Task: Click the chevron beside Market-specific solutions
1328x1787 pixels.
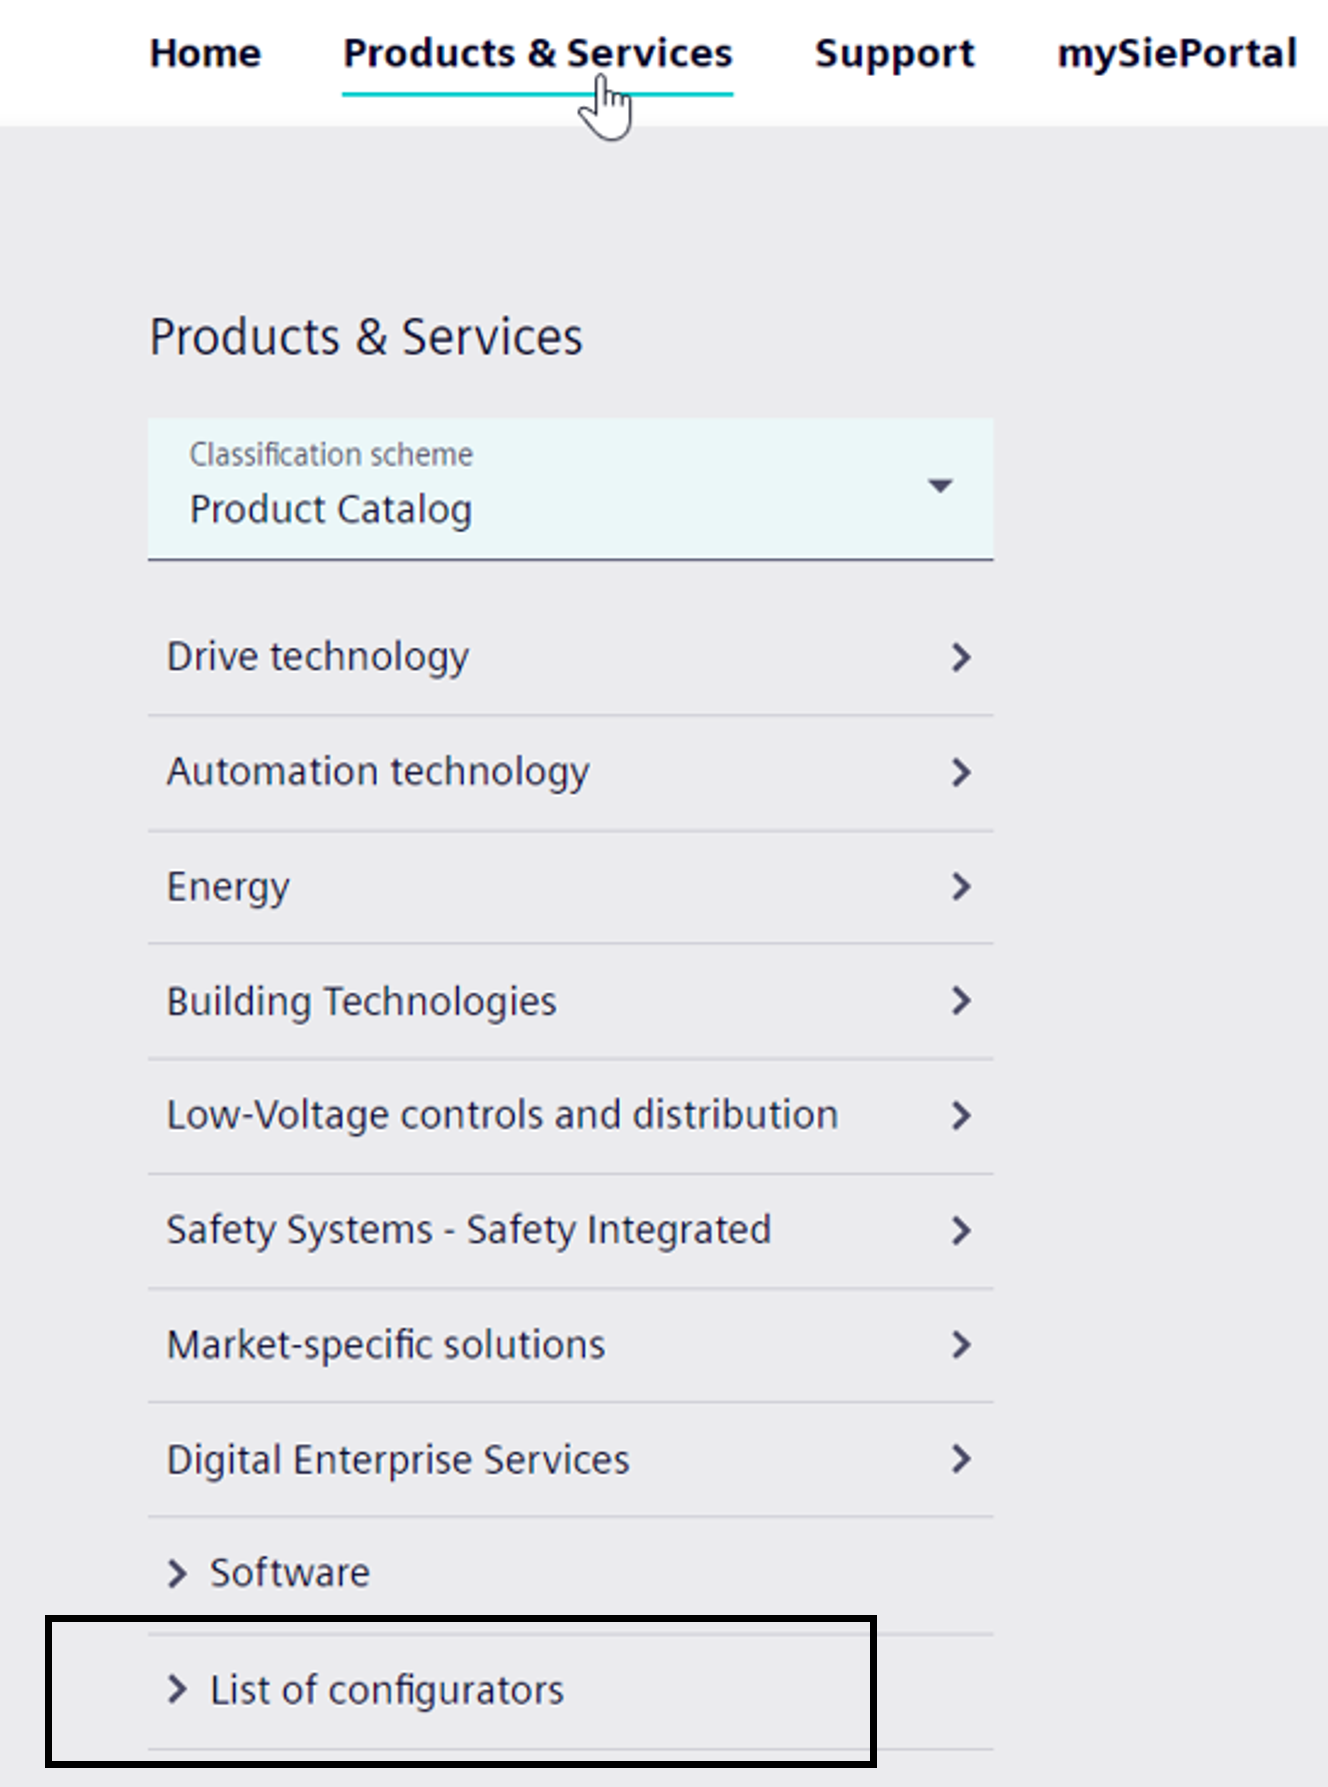Action: point(961,1345)
